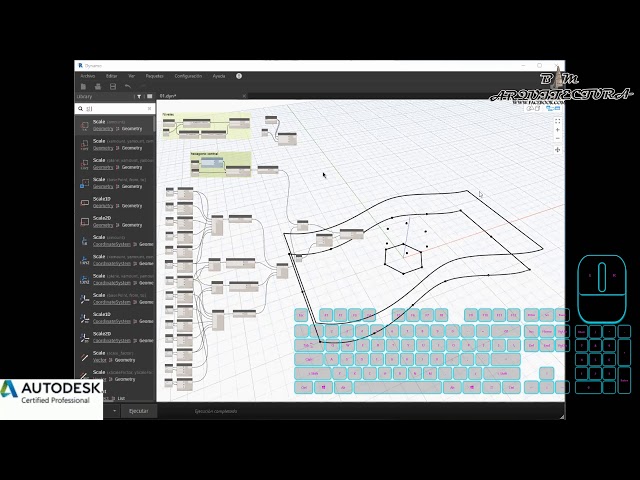640x480 pixels.
Task: Activate the pan tool on the canvas
Action: click(558, 150)
